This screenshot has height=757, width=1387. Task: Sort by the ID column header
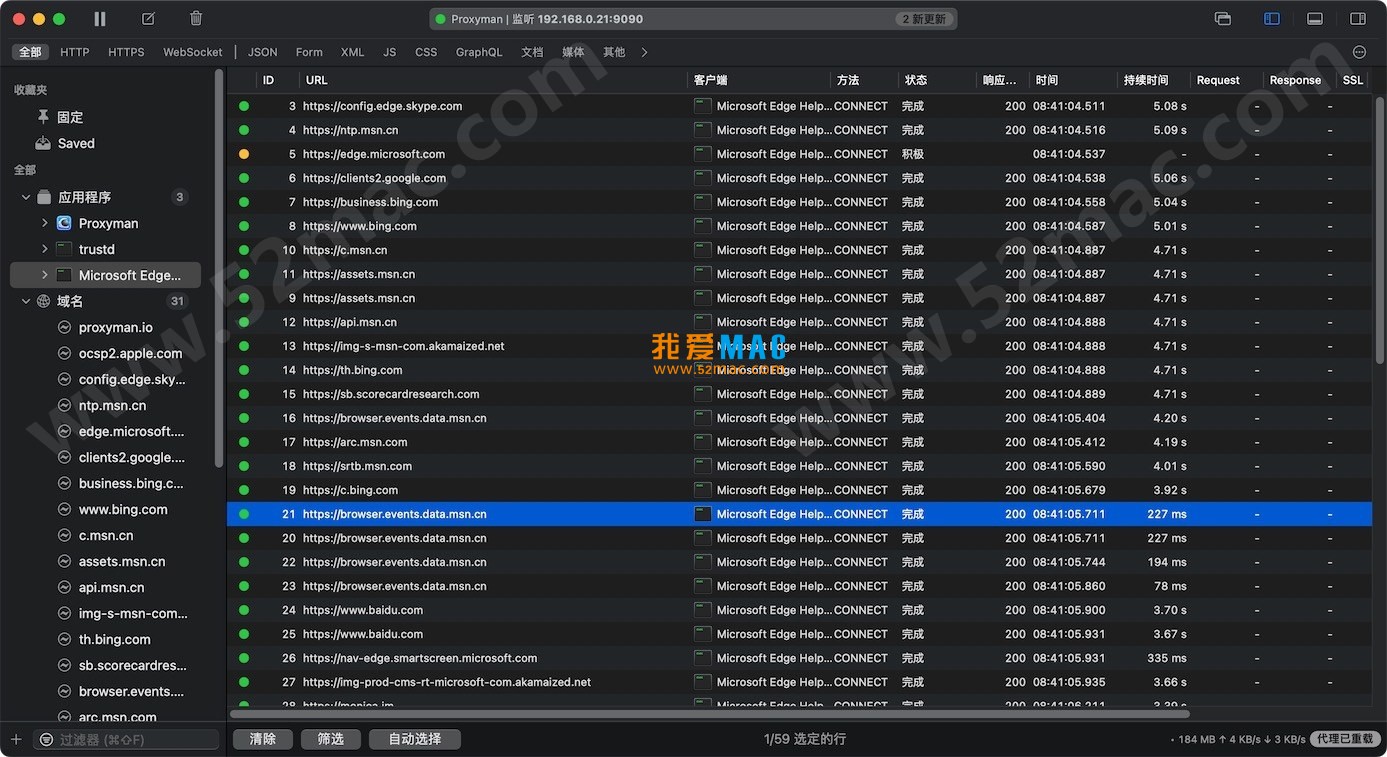click(x=278, y=80)
